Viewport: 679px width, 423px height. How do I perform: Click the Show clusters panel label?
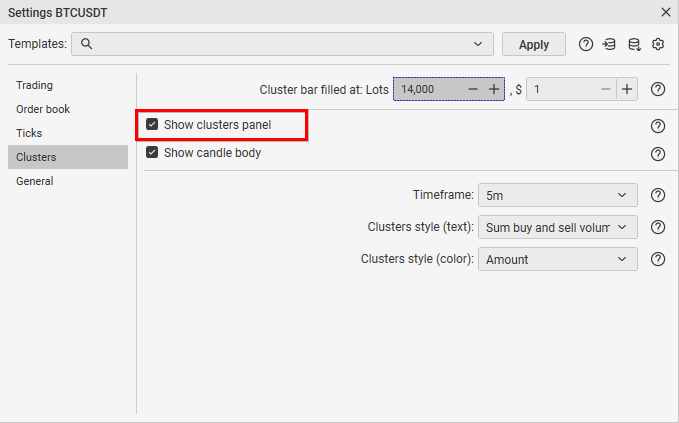pos(217,125)
